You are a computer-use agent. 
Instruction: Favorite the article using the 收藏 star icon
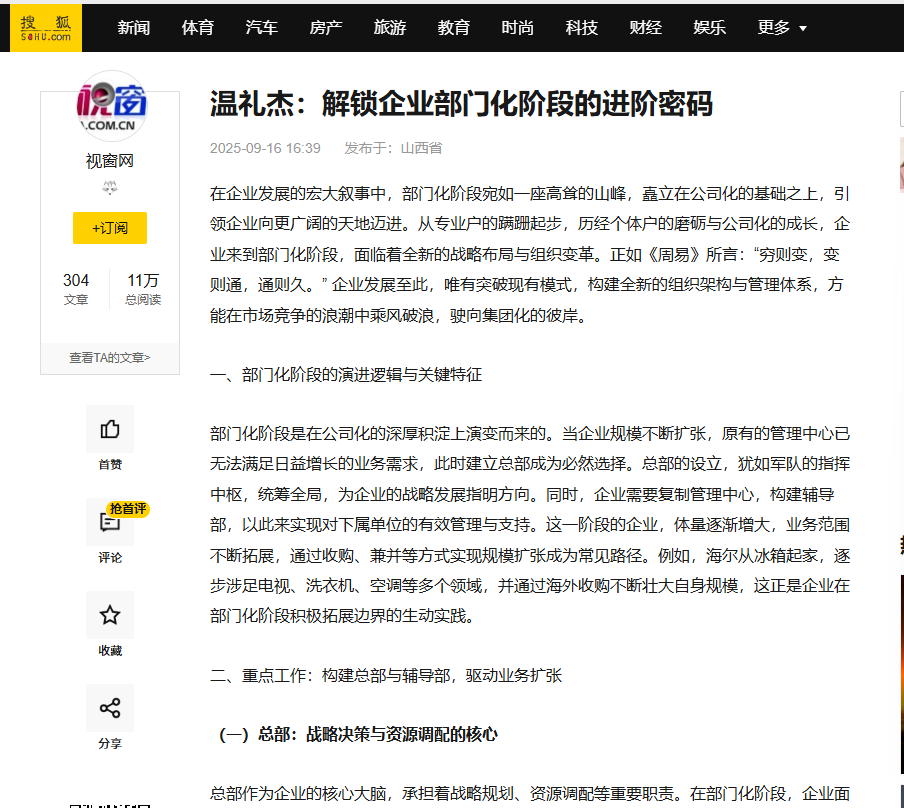click(110, 614)
